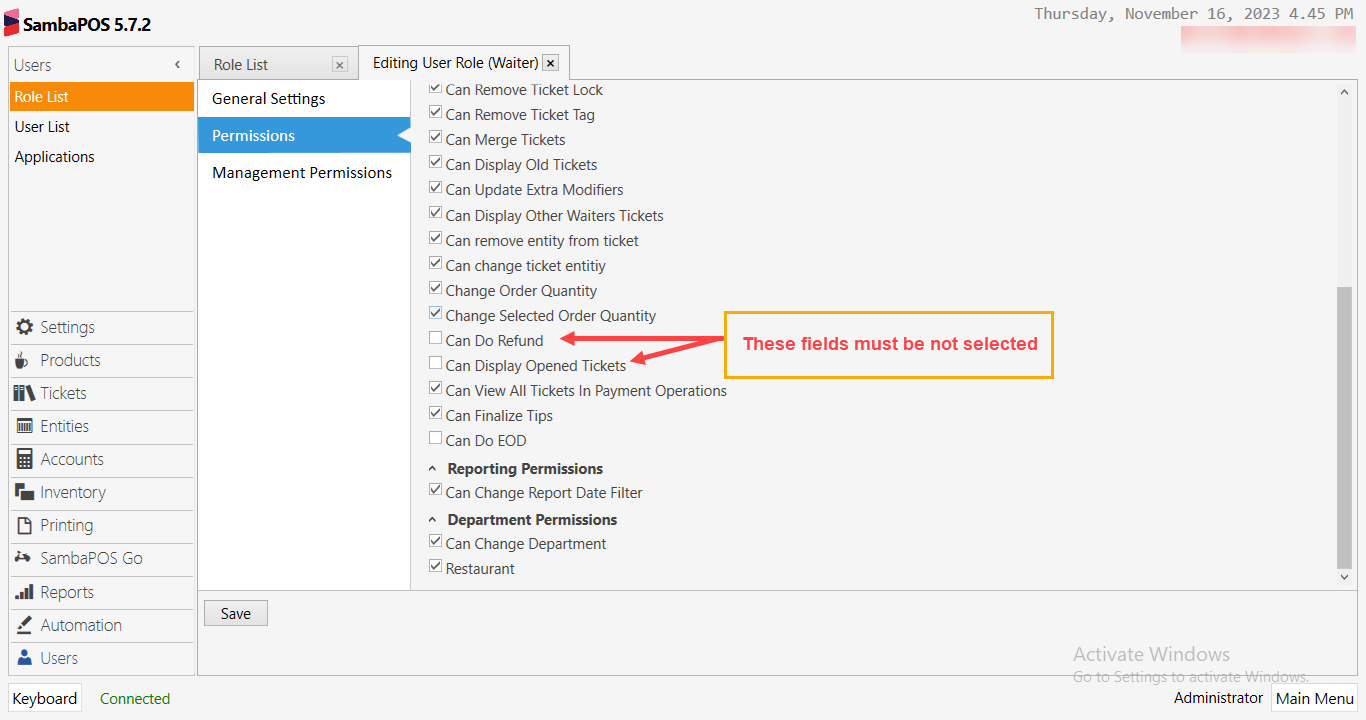Open the on-screen Keyboard
This screenshot has height=720, width=1366.
pyautogui.click(x=44, y=698)
